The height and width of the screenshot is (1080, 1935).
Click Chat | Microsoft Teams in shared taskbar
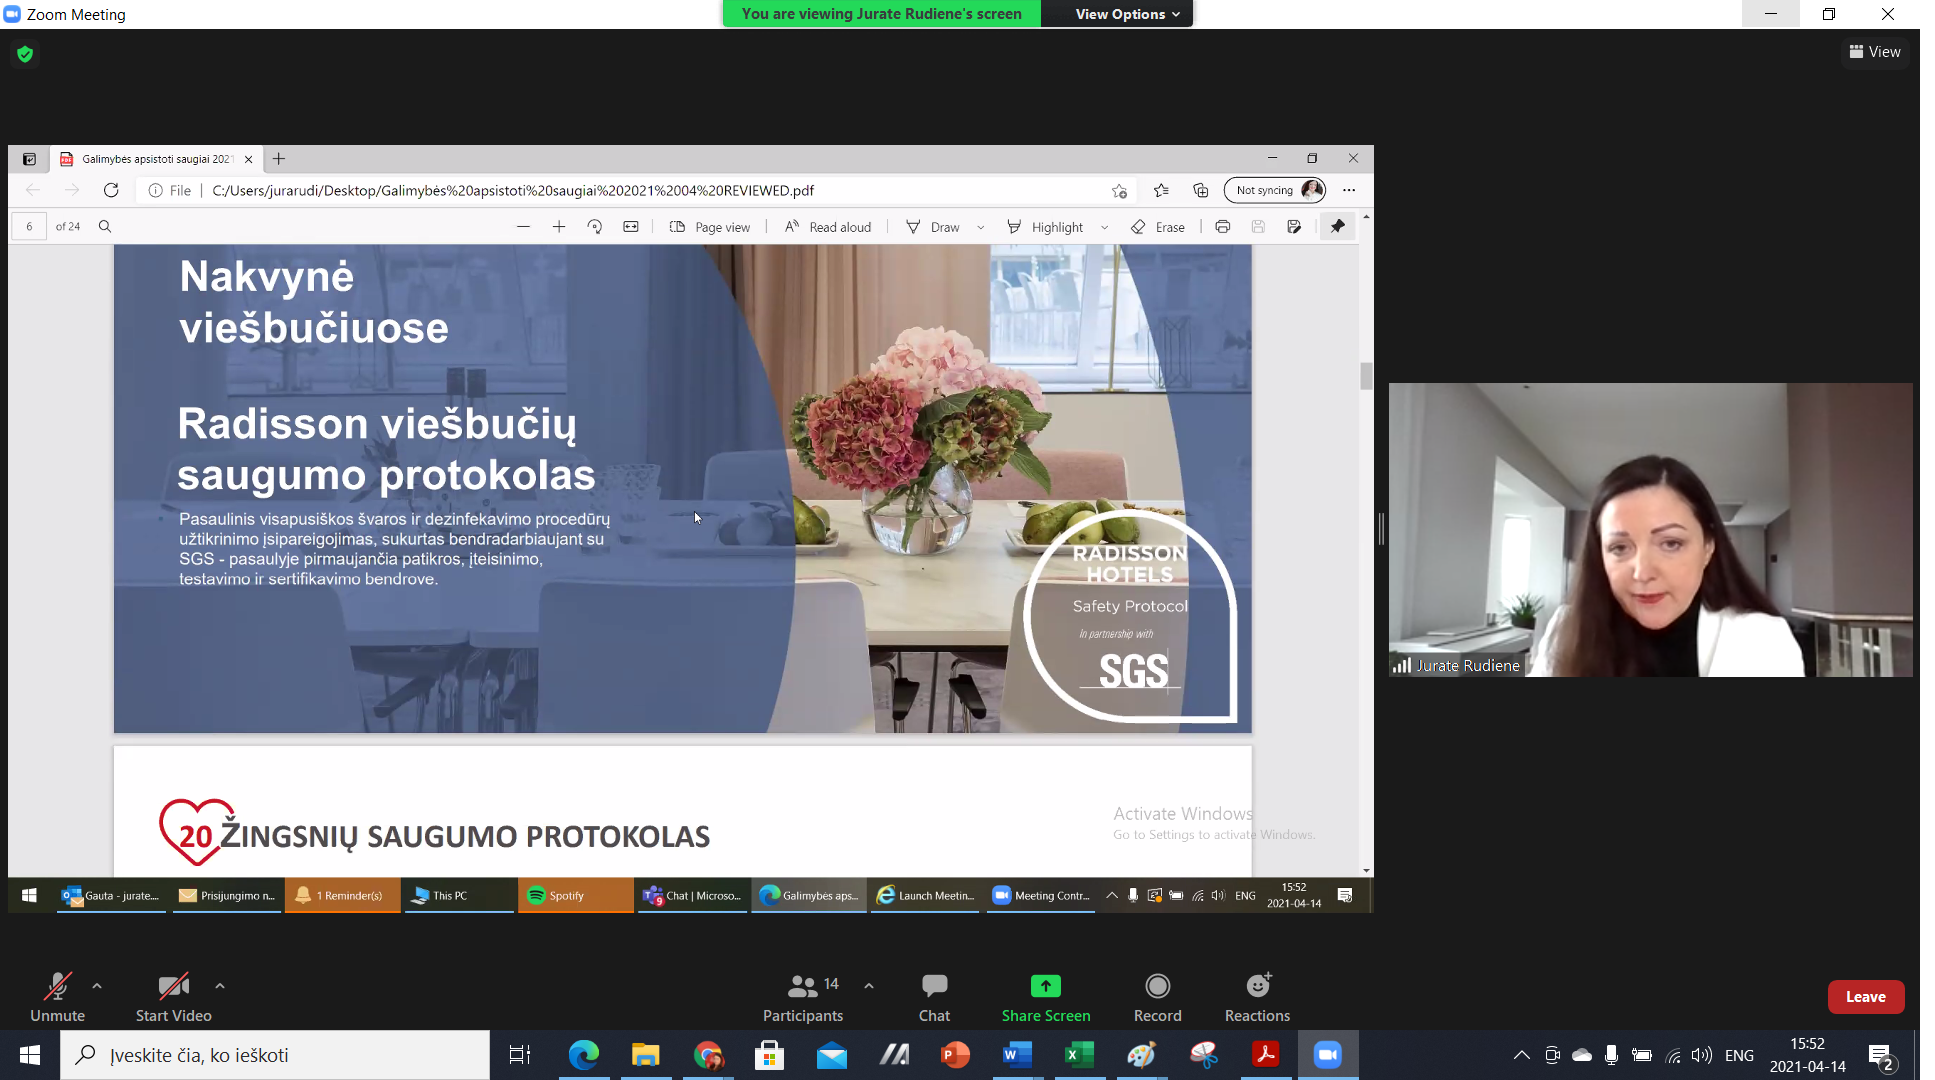(693, 896)
